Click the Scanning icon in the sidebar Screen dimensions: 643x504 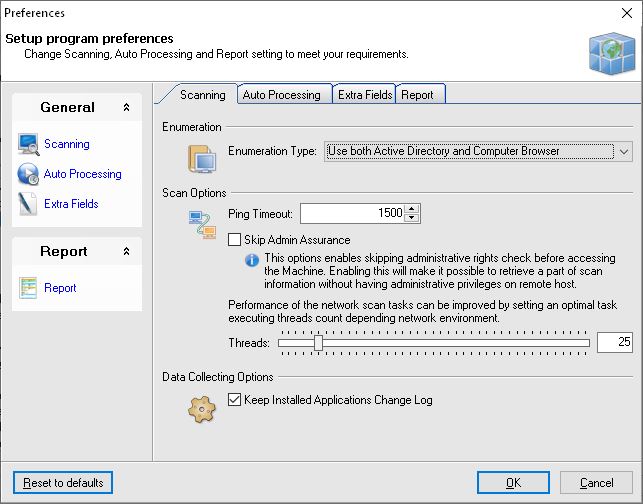[28, 144]
